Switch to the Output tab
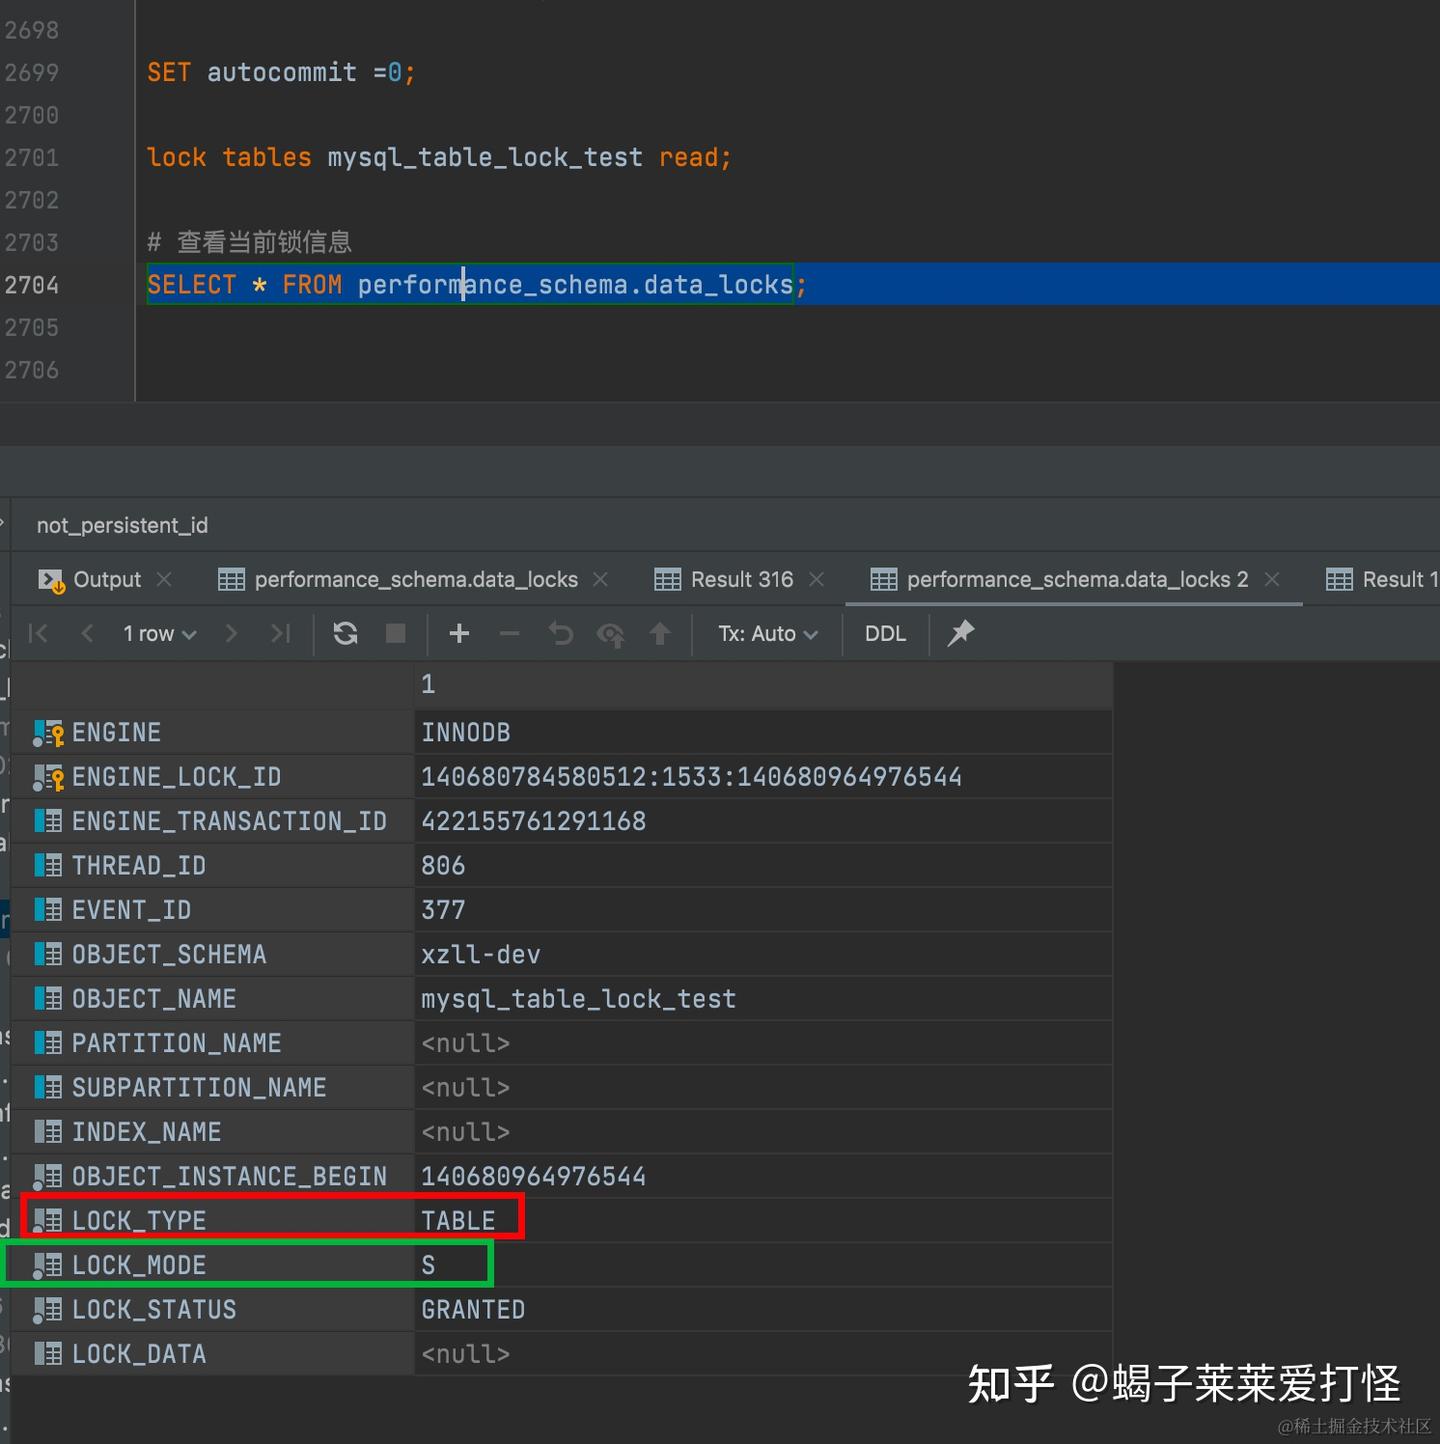 [105, 579]
